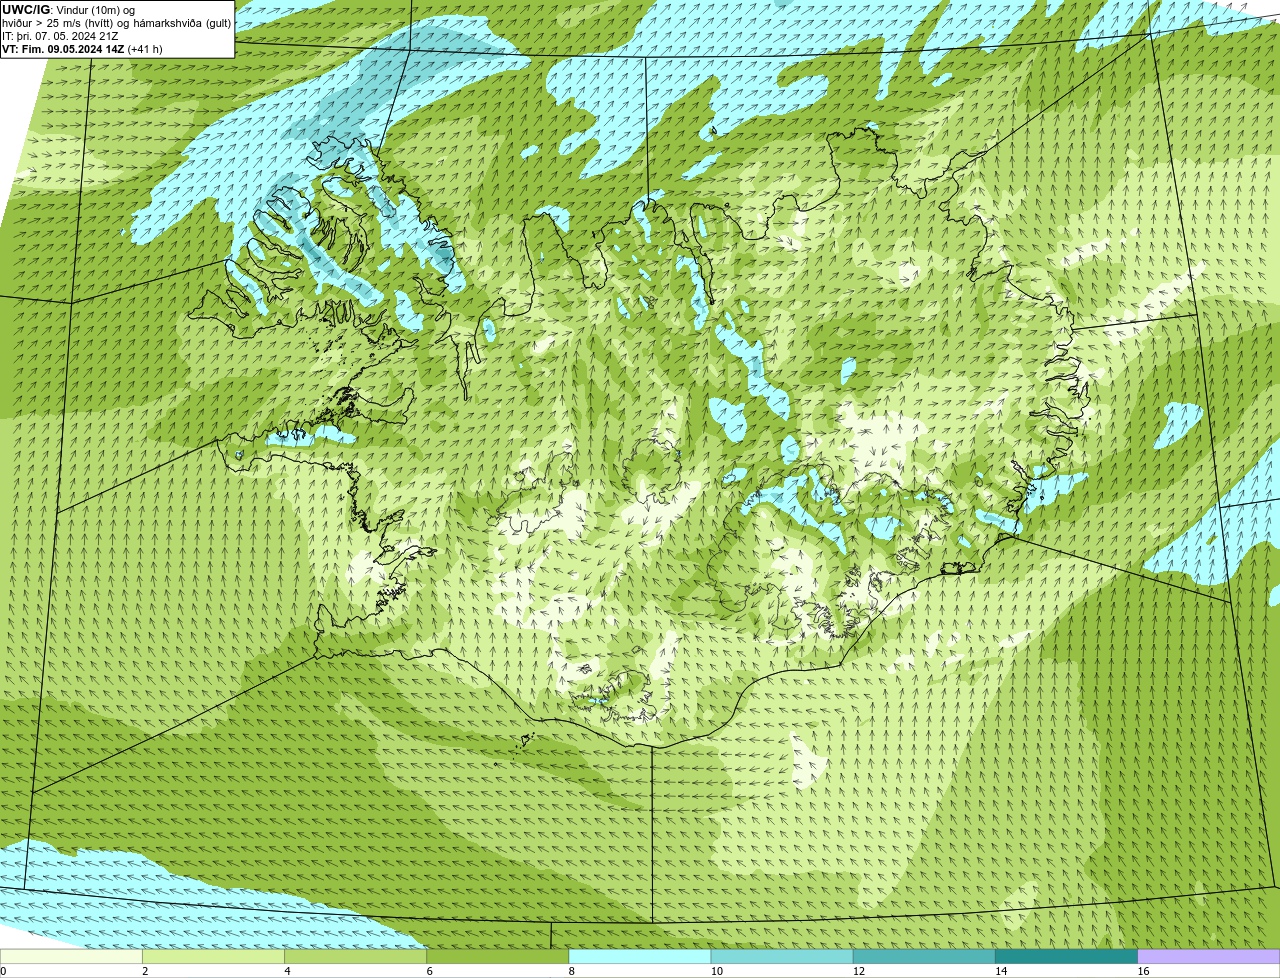The image size is (1280, 978).
Task: Click the color bar label "12"
Action: pos(858,971)
